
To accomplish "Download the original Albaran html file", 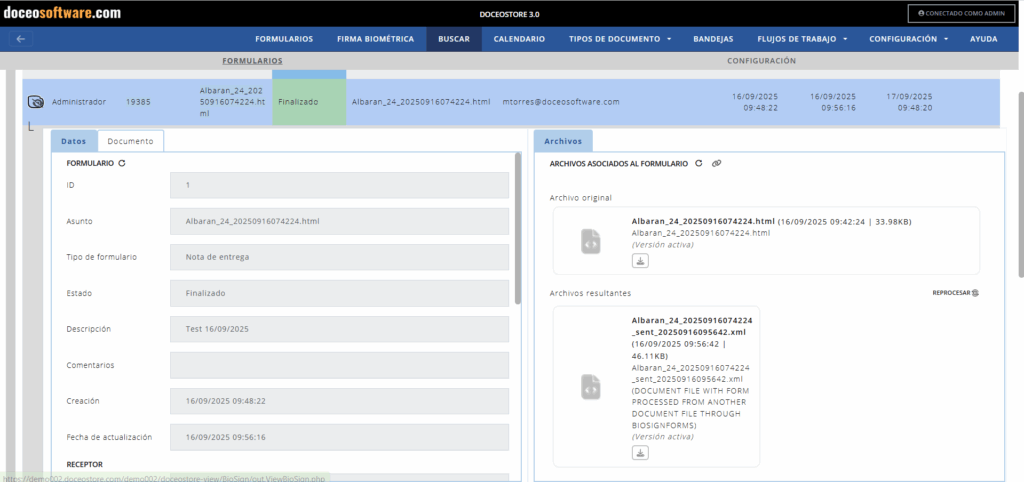I will tap(640, 261).
